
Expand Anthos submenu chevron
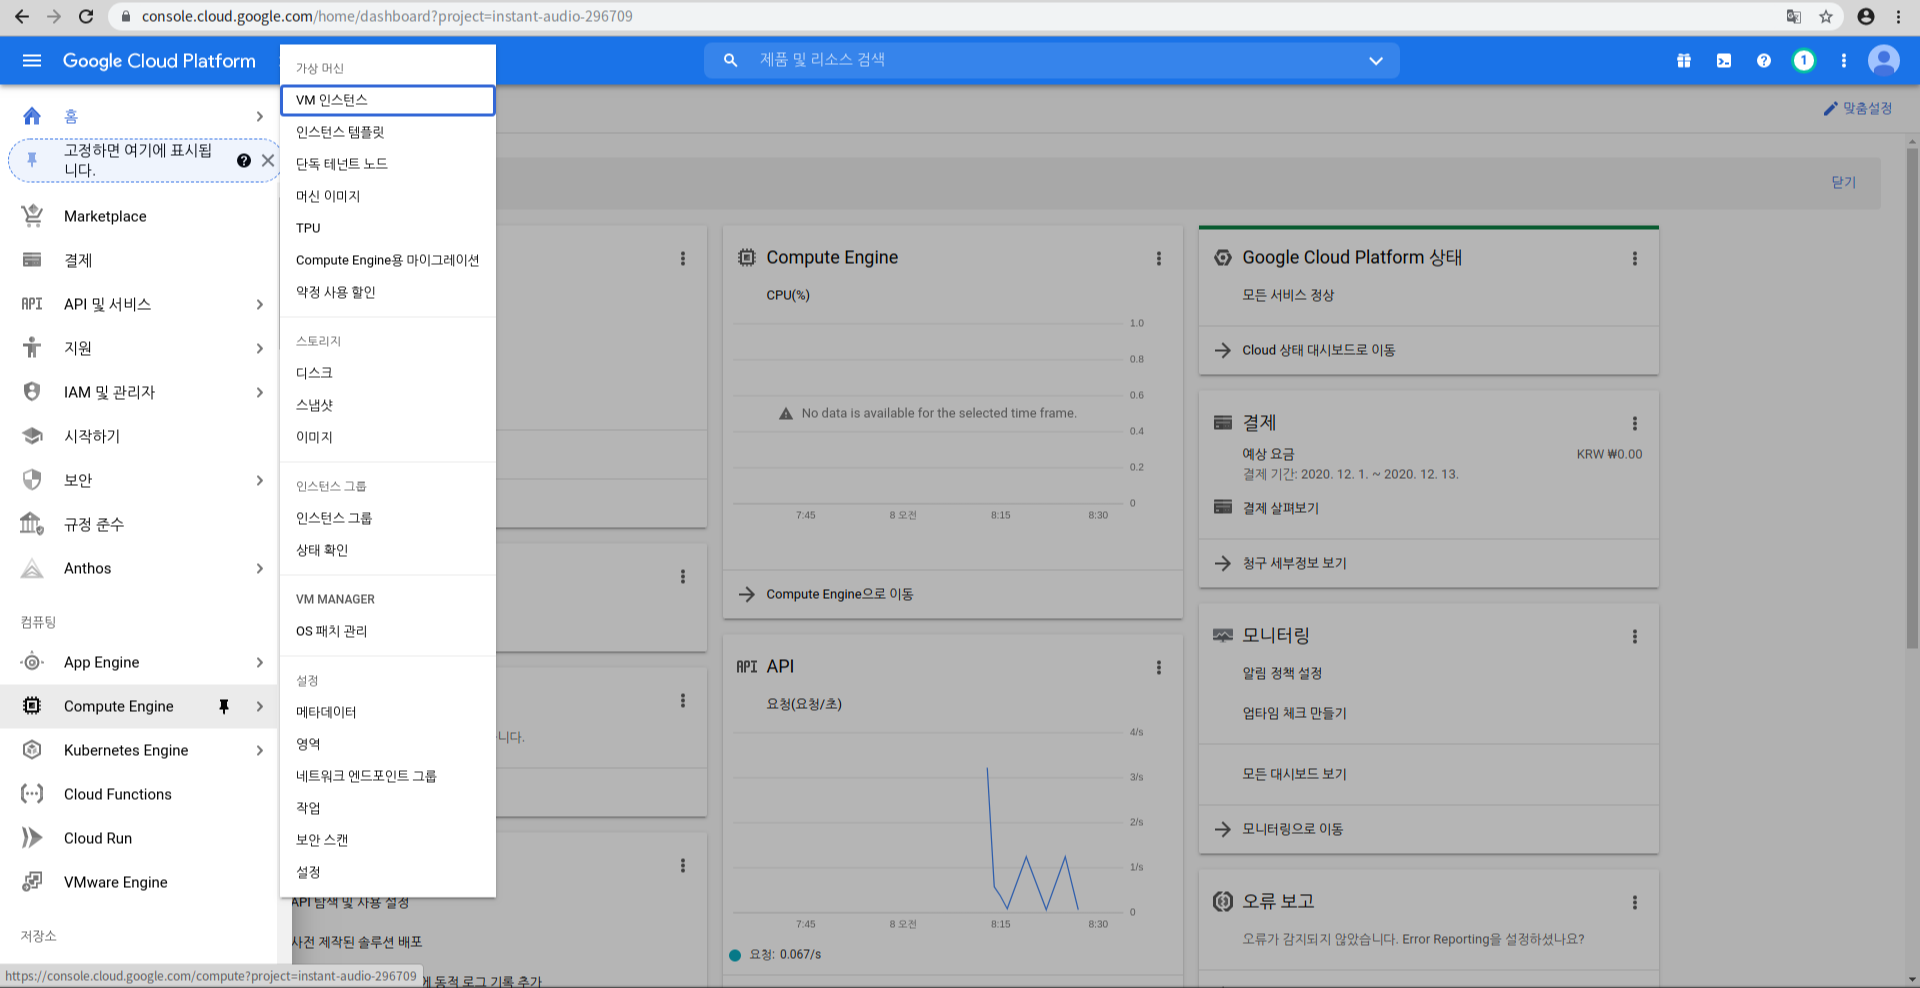tap(260, 568)
